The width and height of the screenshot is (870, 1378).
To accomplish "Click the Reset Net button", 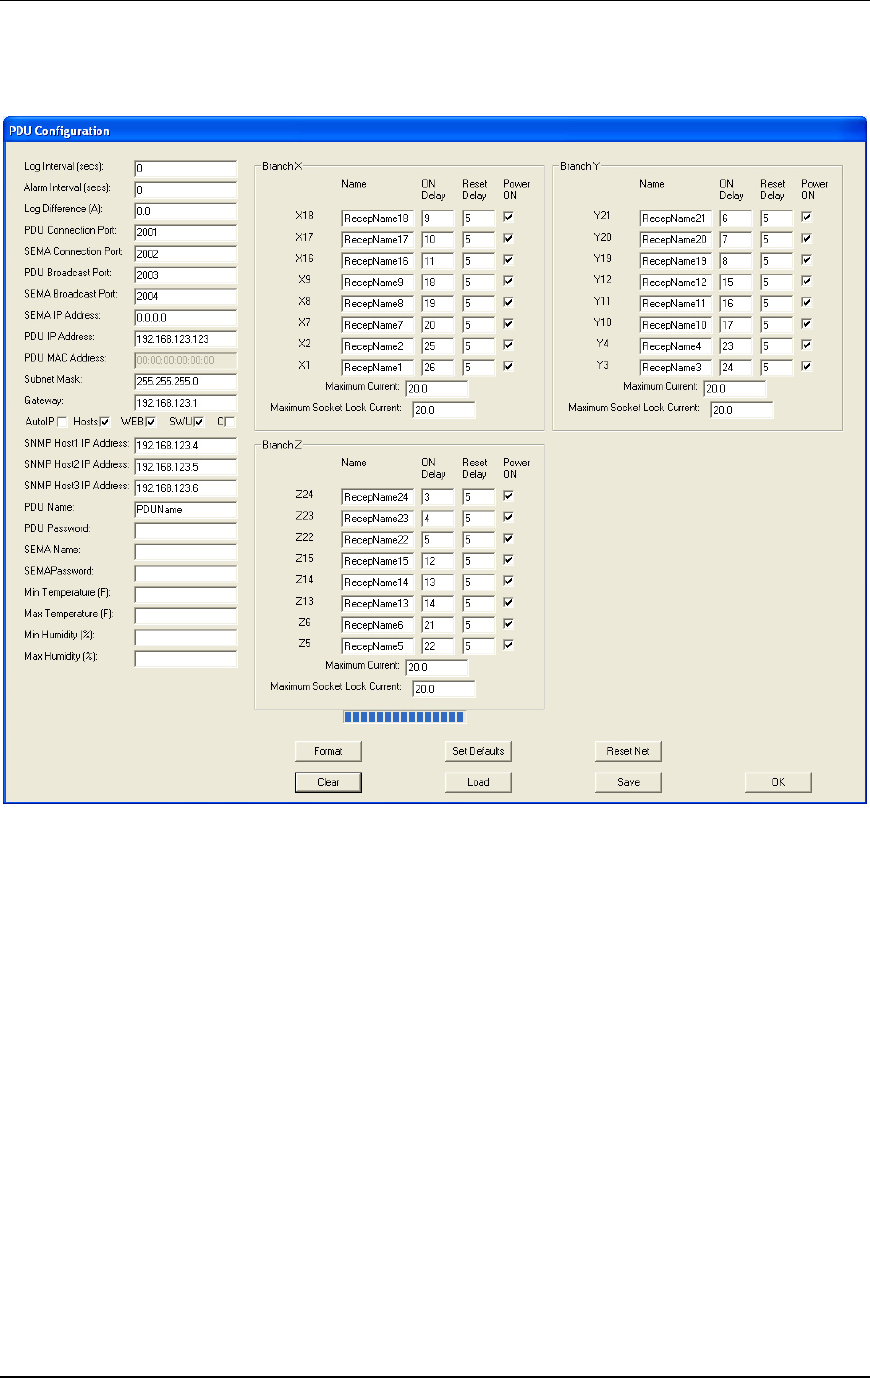I will (x=628, y=751).
